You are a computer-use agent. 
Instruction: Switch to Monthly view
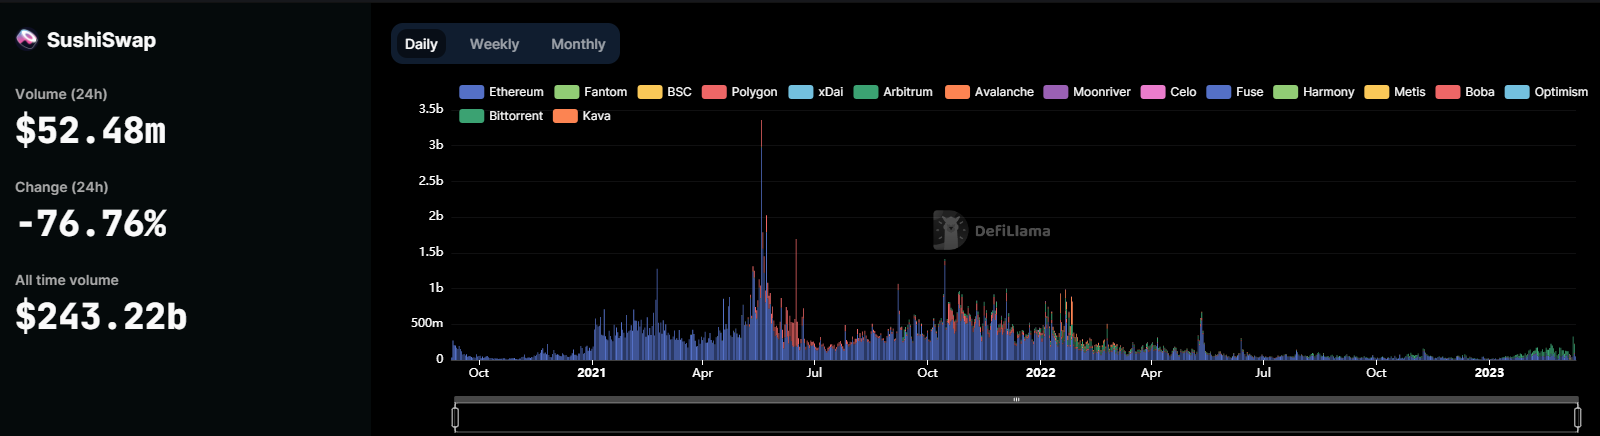tap(578, 44)
